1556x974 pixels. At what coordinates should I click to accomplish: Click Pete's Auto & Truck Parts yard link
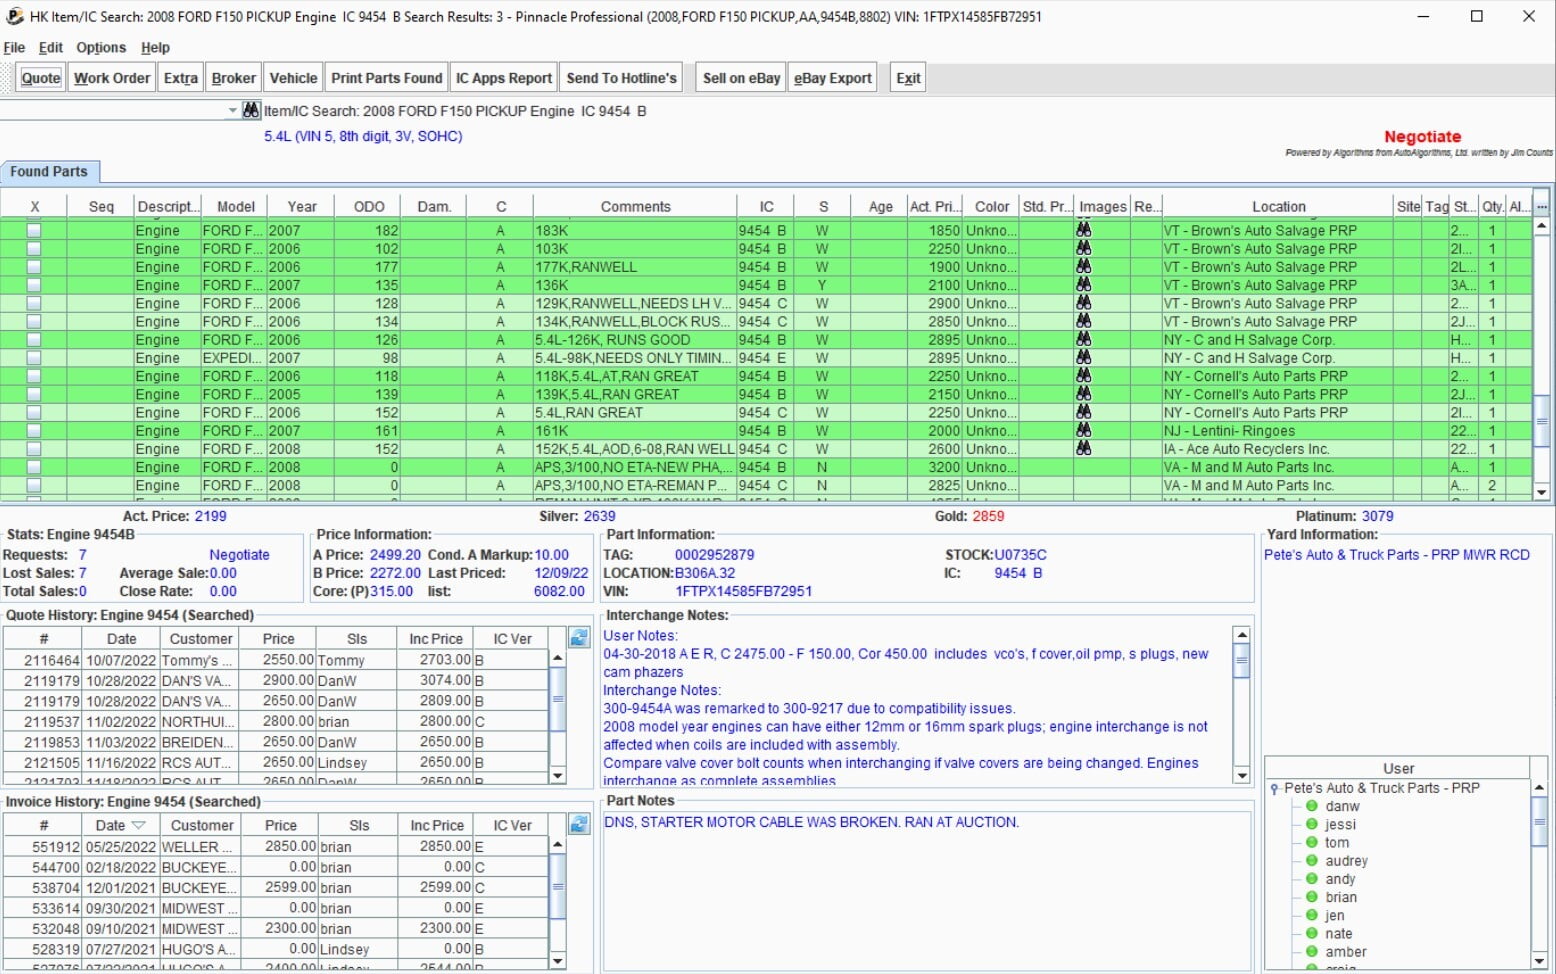(1396, 554)
